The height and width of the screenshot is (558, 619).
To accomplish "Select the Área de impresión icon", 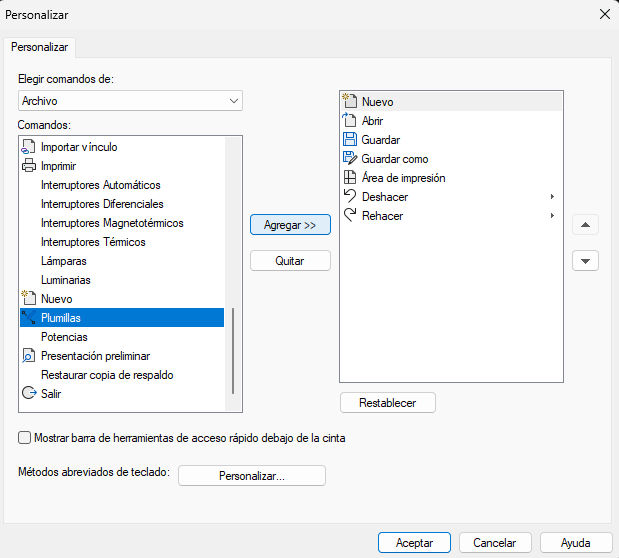I will tap(349, 178).
